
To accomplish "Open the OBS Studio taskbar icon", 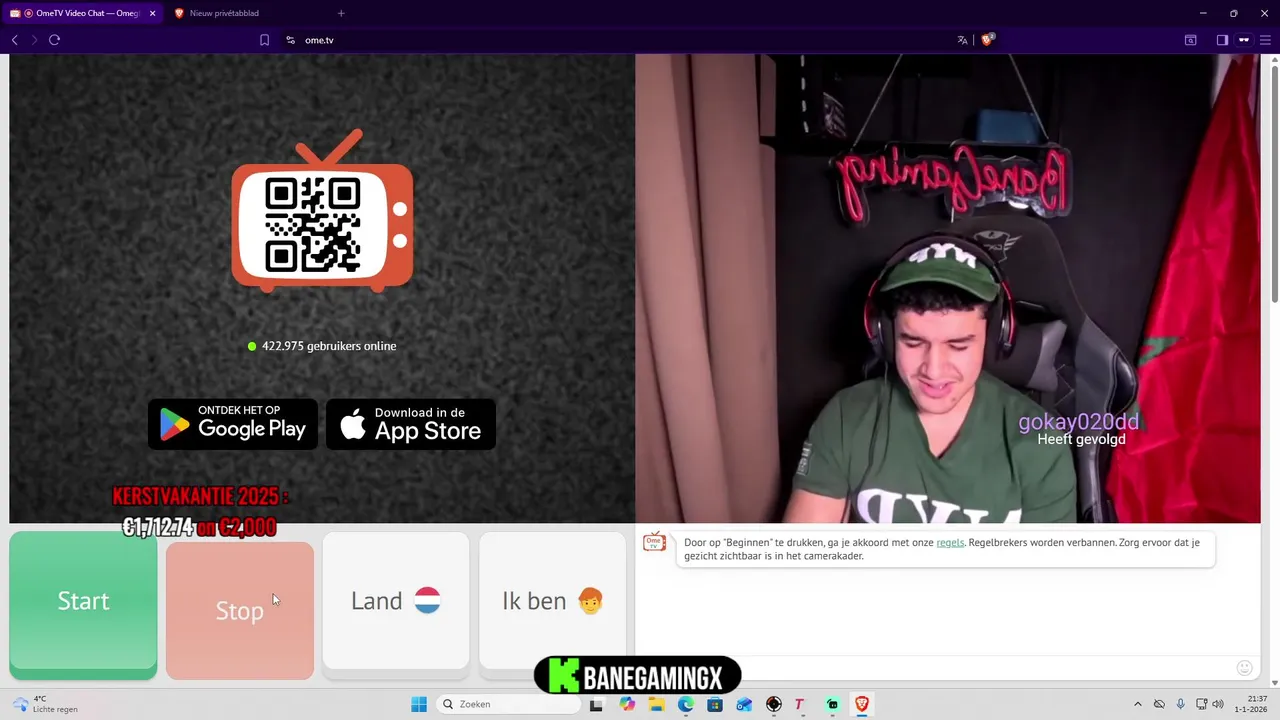I will (774, 704).
